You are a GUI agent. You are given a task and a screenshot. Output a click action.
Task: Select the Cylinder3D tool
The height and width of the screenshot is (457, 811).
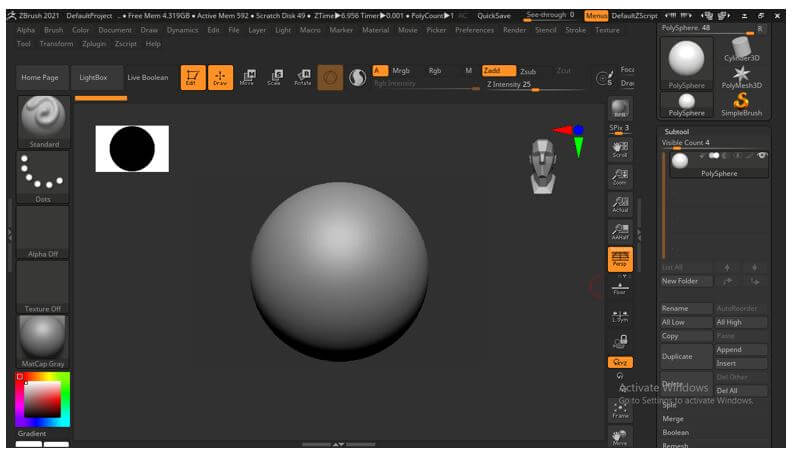[x=742, y=50]
